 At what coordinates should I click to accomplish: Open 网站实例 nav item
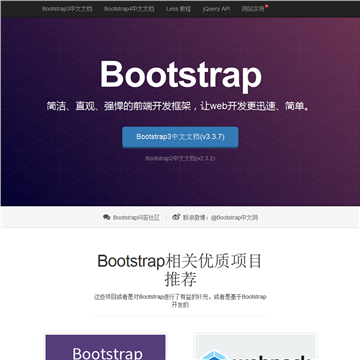pos(253,9)
